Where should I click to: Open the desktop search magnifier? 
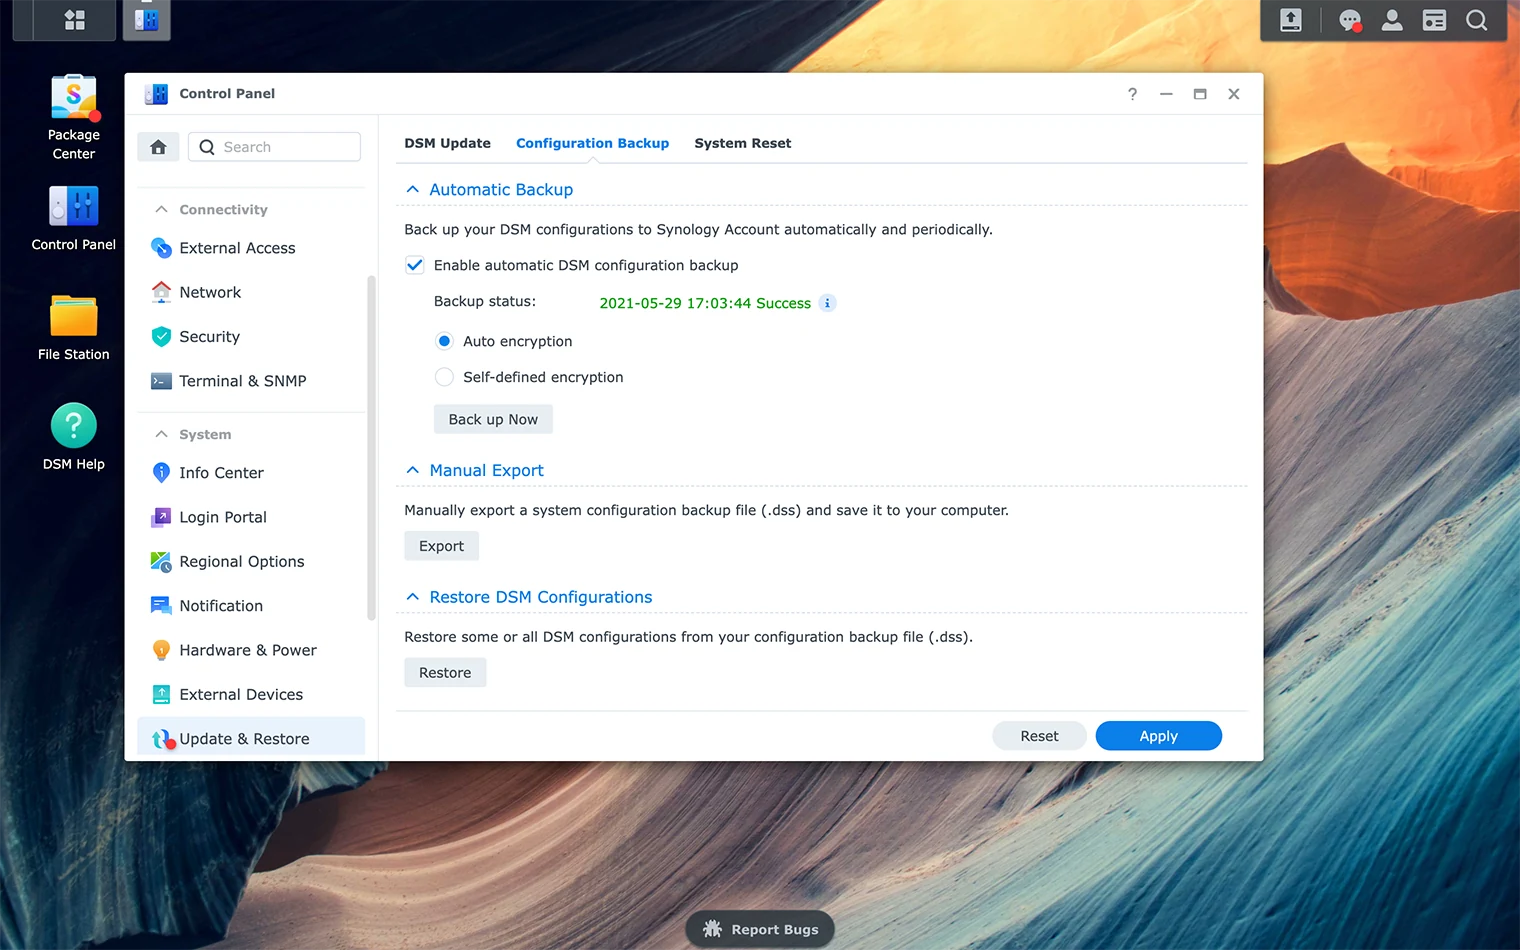point(1476,20)
